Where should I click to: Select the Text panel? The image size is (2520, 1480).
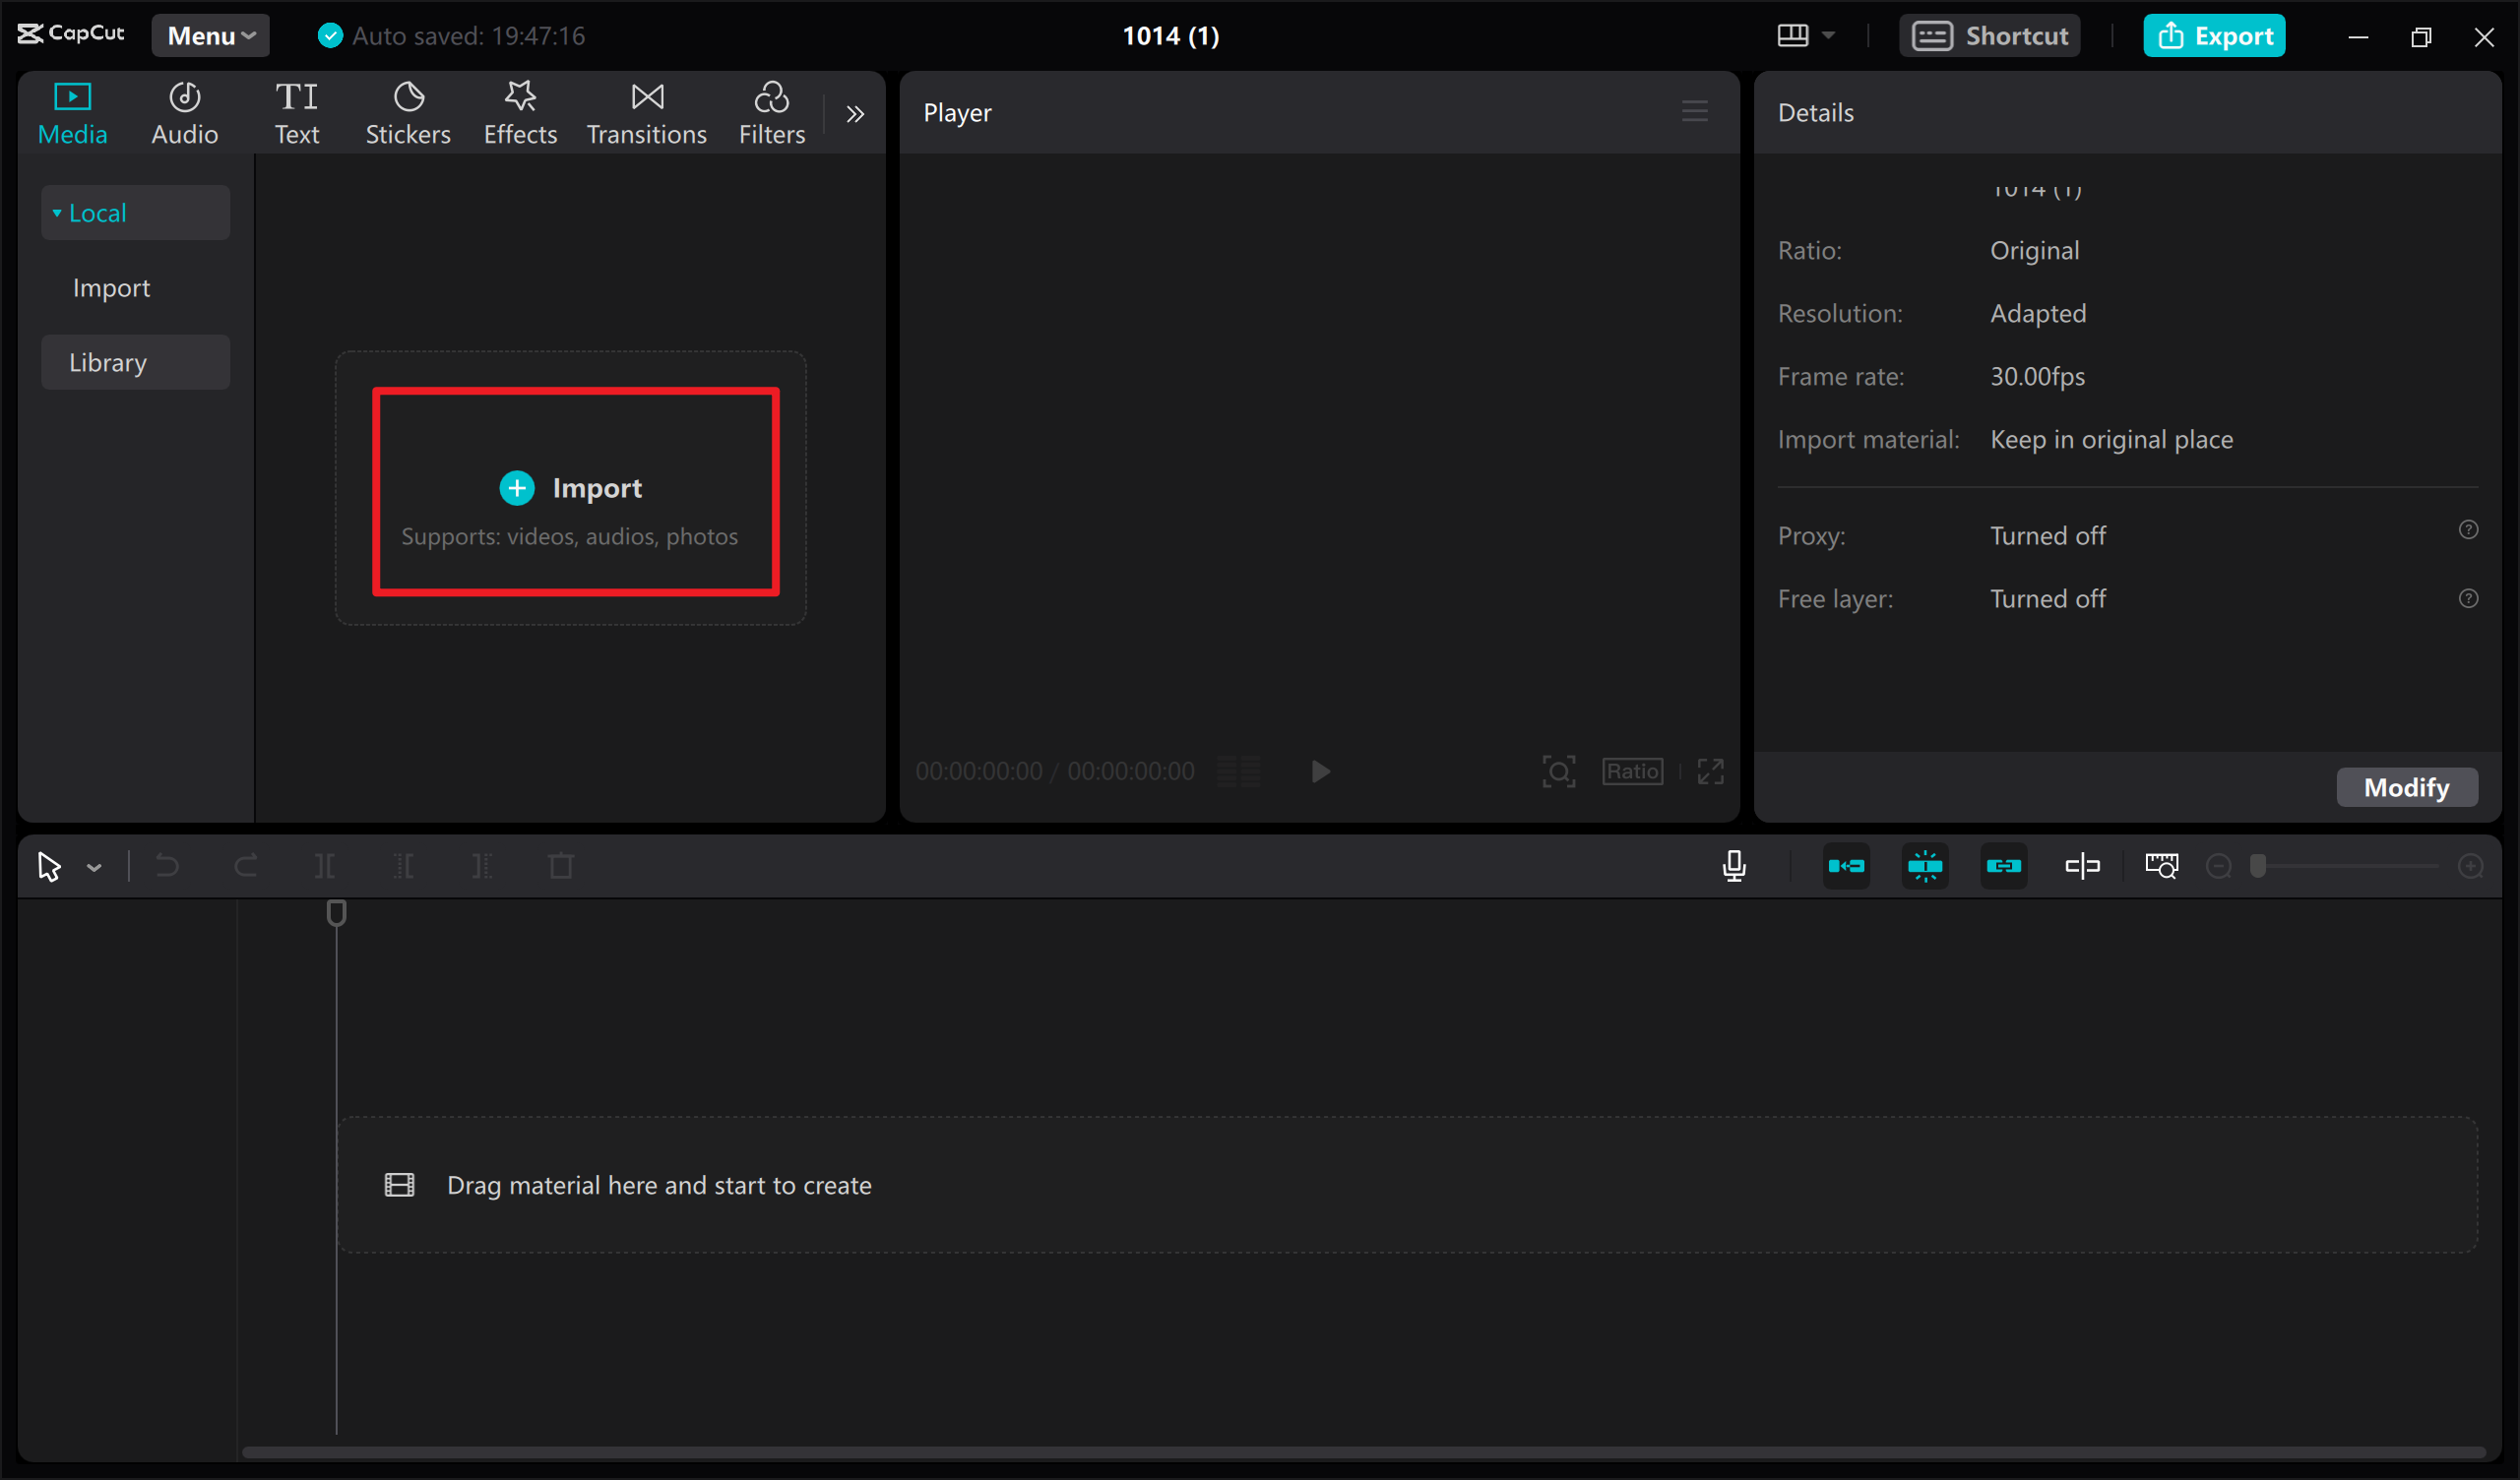[296, 112]
